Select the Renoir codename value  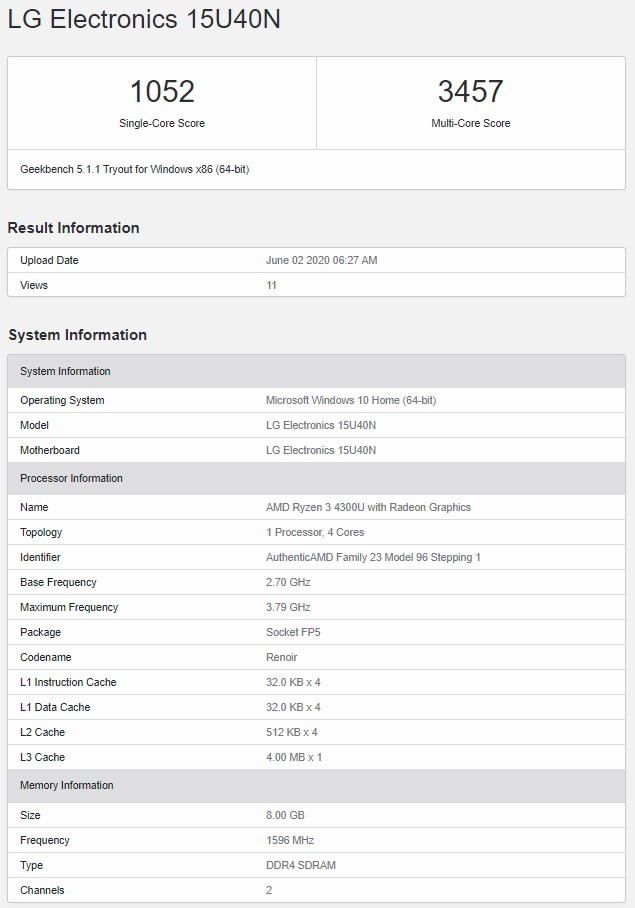tap(282, 657)
